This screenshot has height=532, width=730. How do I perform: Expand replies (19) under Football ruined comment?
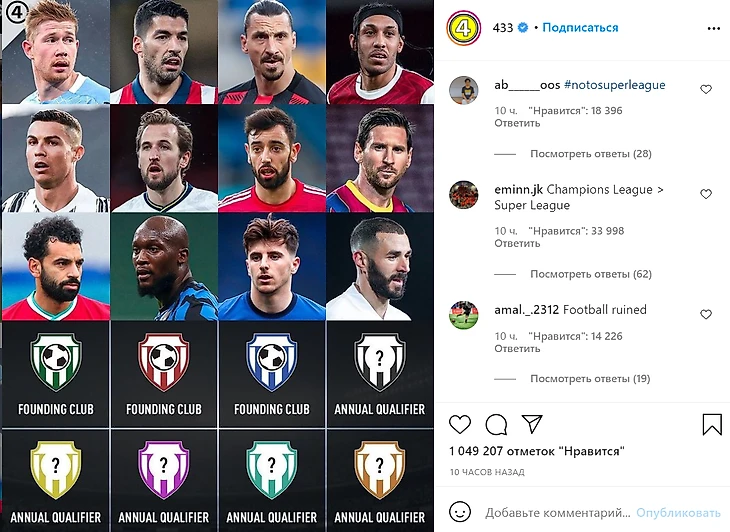590,378
